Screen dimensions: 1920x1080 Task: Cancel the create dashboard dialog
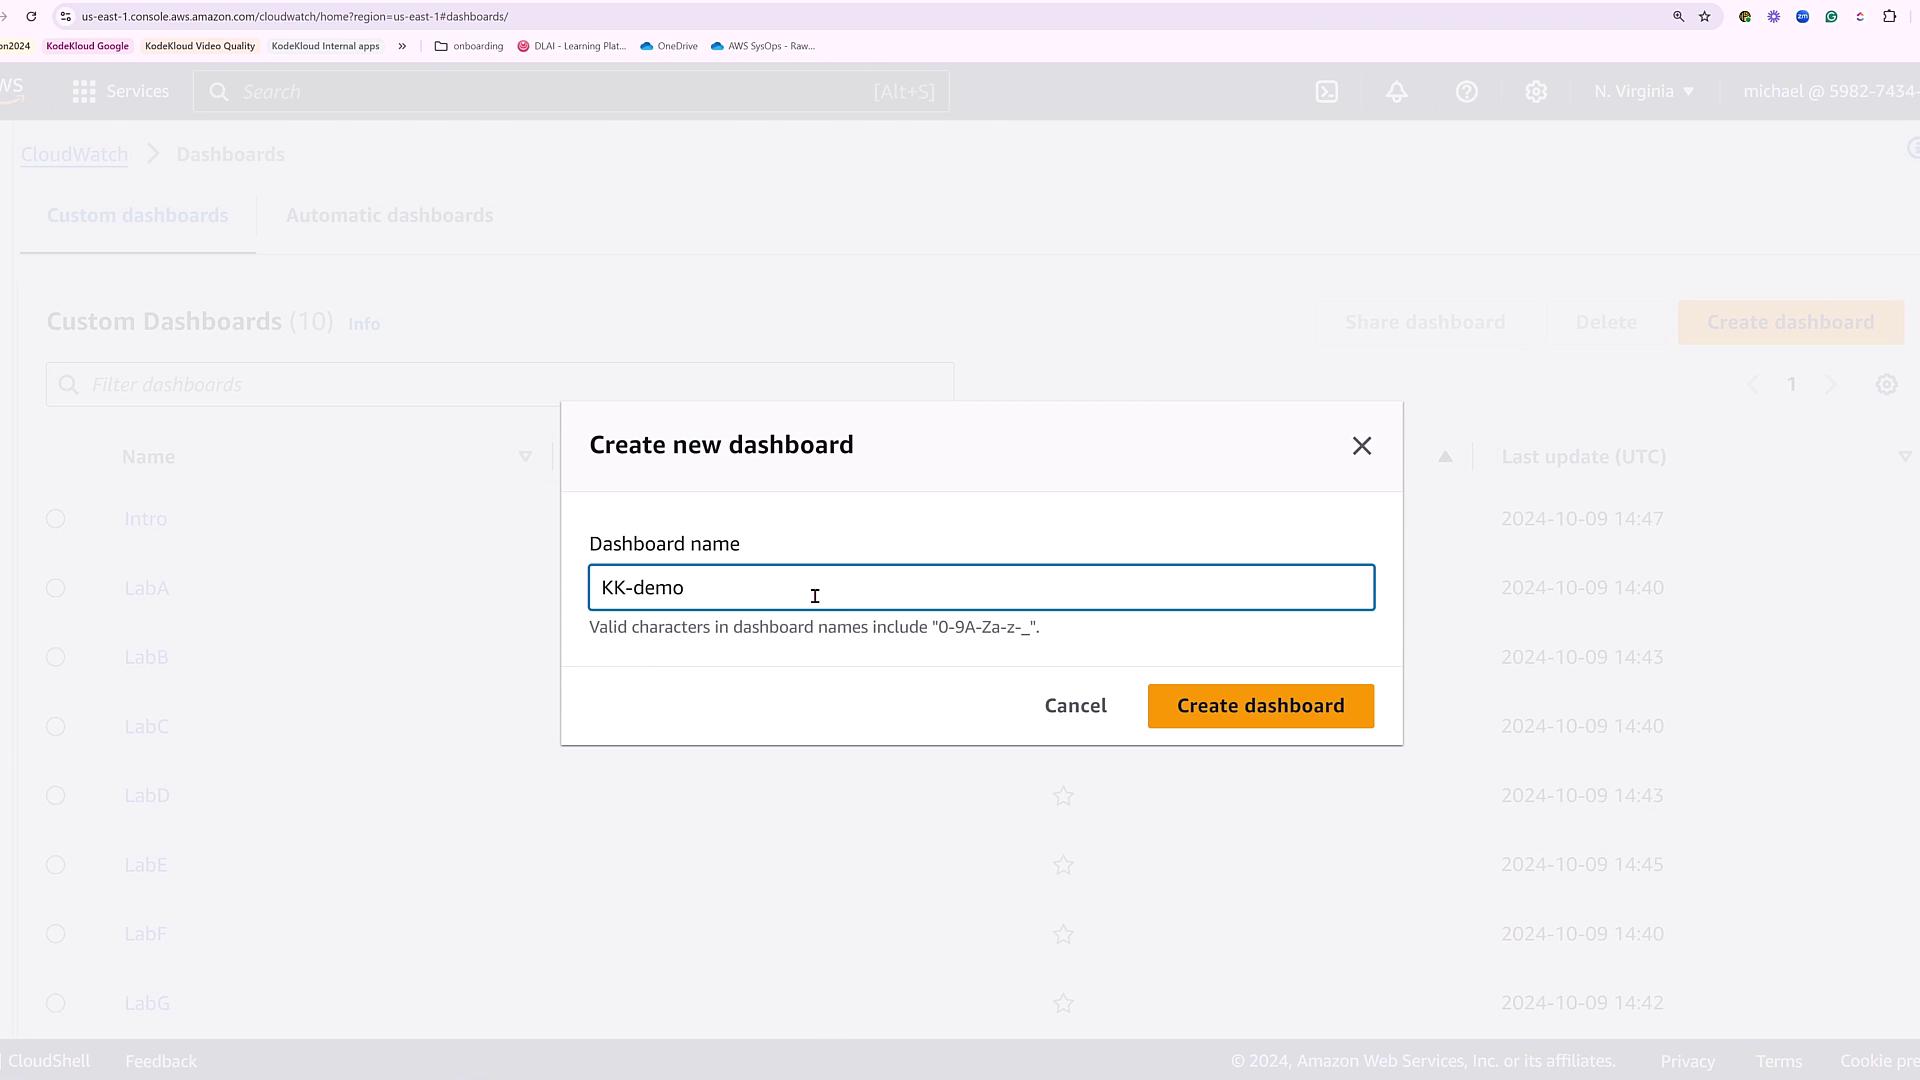(1075, 706)
